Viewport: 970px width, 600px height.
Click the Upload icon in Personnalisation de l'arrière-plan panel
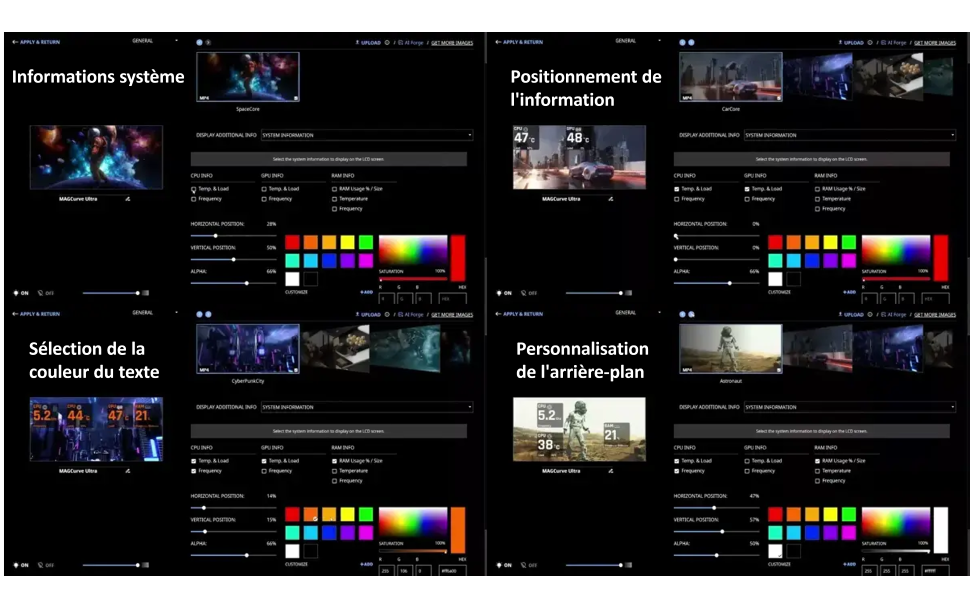click(x=840, y=315)
